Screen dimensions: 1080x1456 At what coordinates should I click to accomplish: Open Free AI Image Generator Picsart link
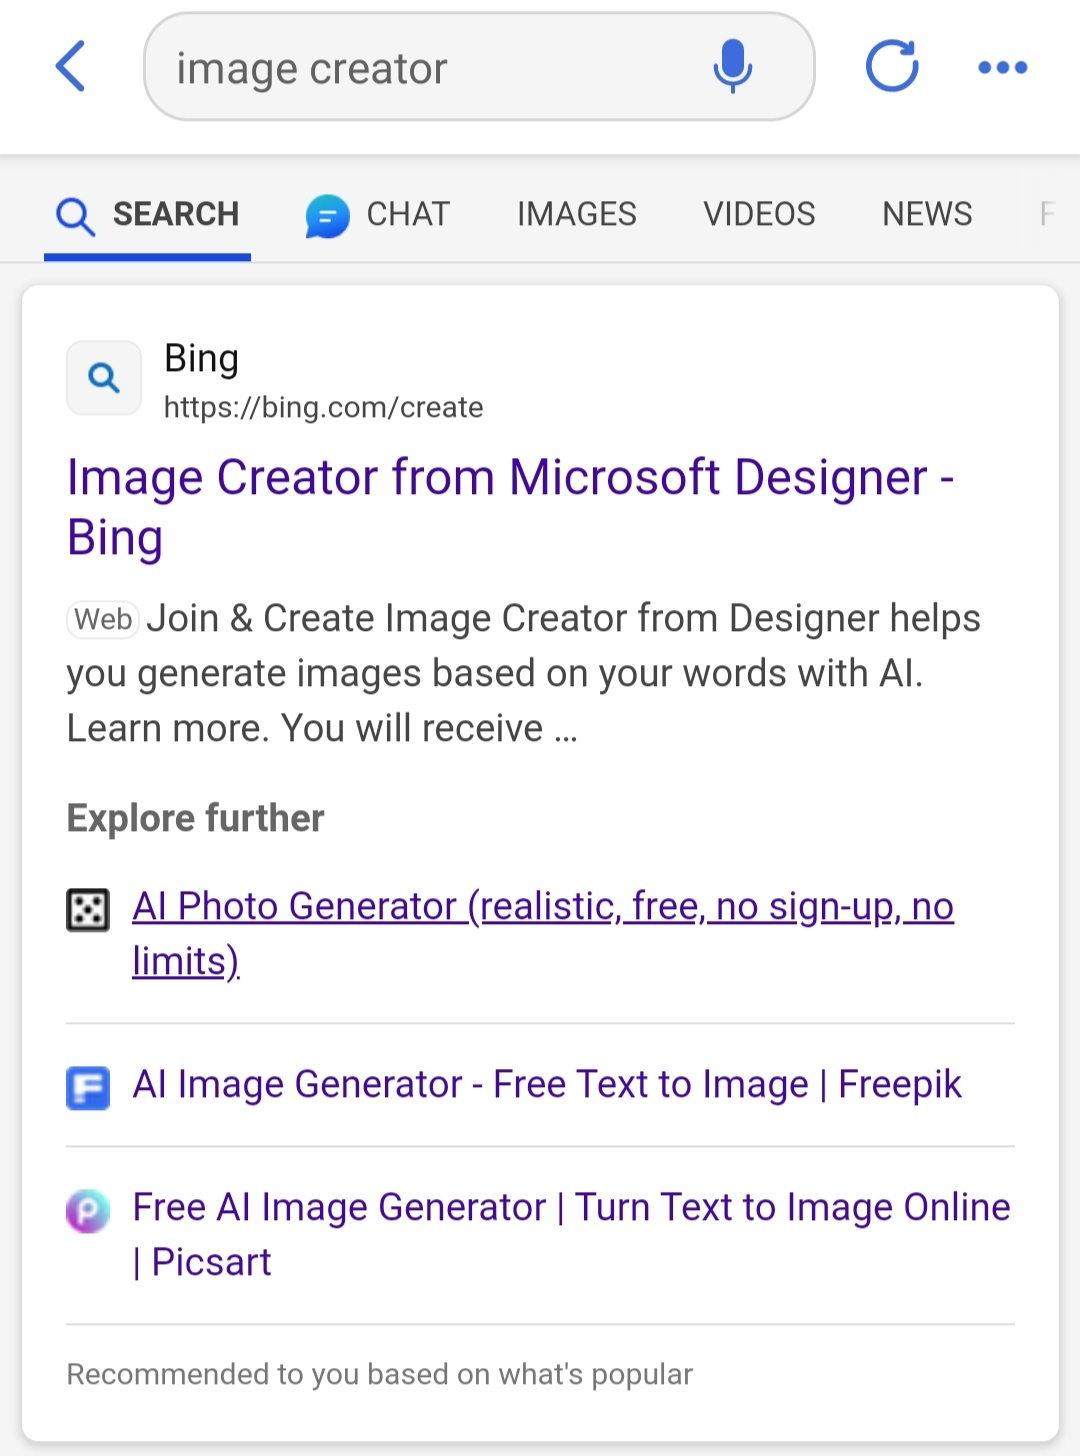tap(571, 1234)
